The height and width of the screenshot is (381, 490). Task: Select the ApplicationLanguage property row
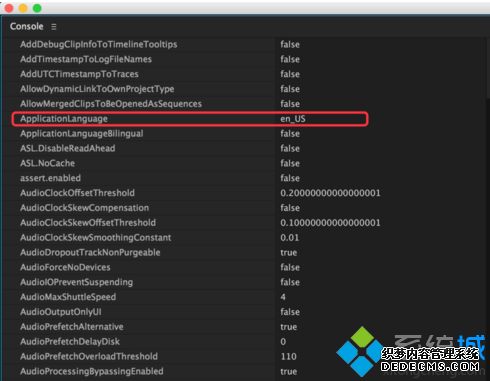tap(190, 119)
